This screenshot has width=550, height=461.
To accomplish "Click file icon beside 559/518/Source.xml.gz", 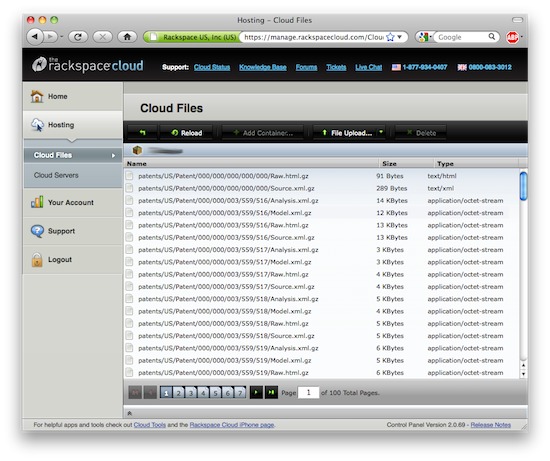I will coord(129,335).
